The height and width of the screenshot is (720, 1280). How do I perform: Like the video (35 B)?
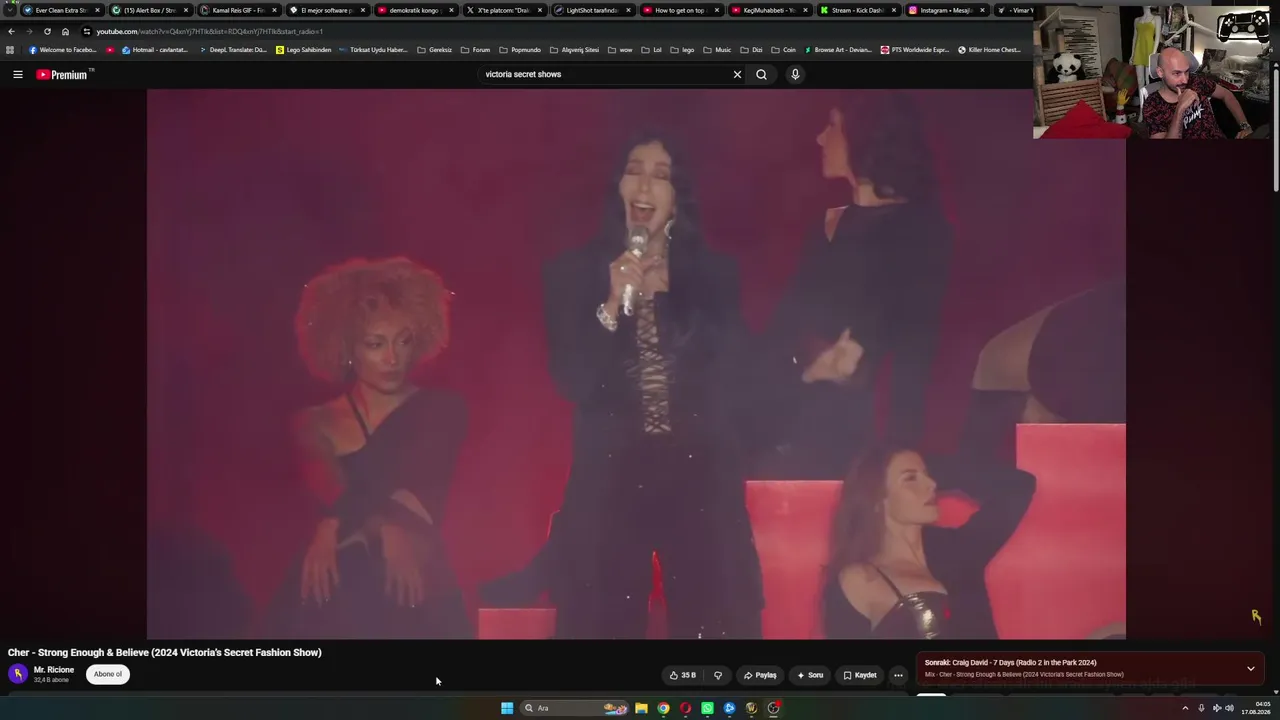683,675
